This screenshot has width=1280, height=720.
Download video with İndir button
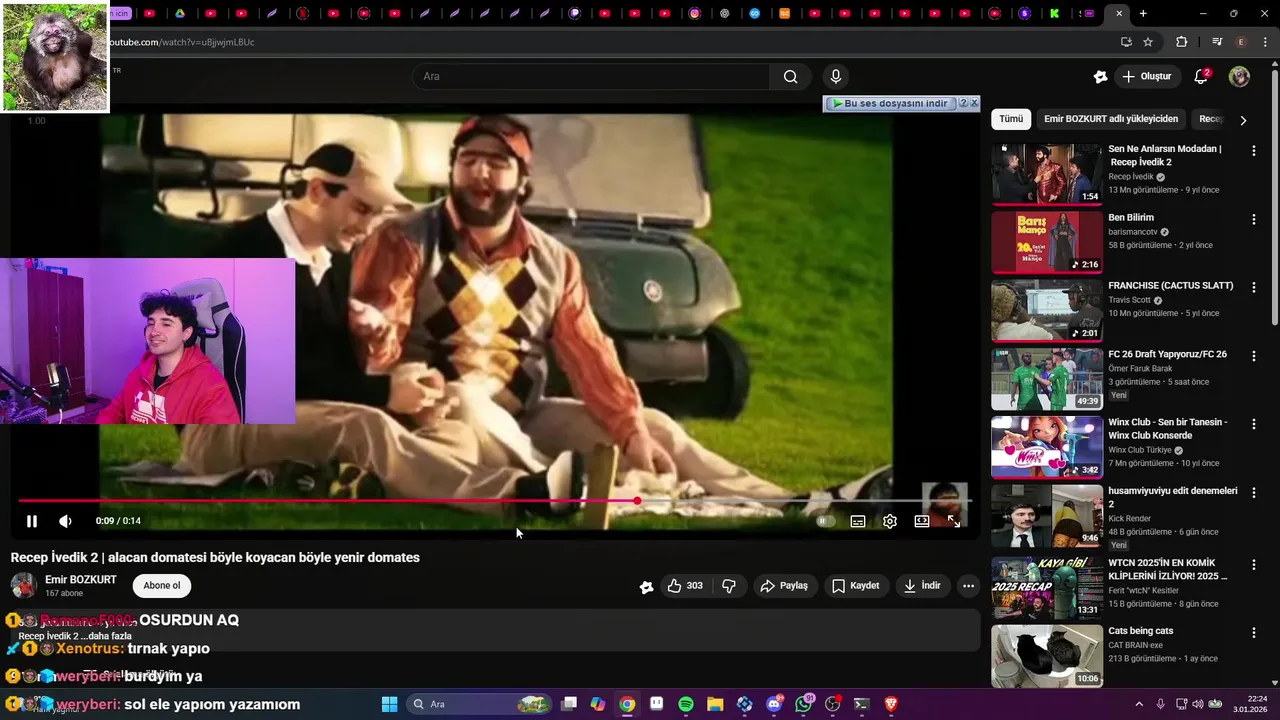click(922, 586)
